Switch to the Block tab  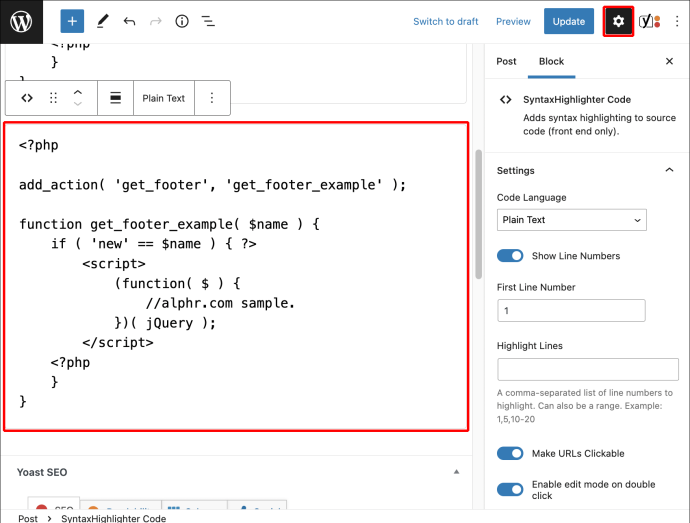[x=551, y=61]
